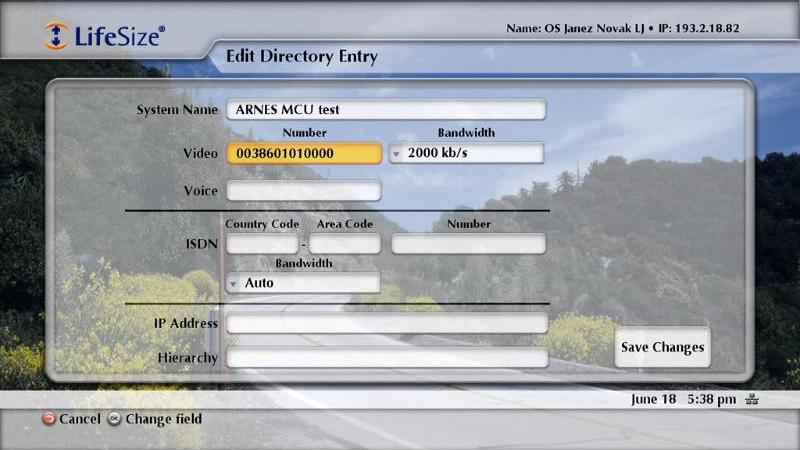Click the Save Changes button

[662, 347]
